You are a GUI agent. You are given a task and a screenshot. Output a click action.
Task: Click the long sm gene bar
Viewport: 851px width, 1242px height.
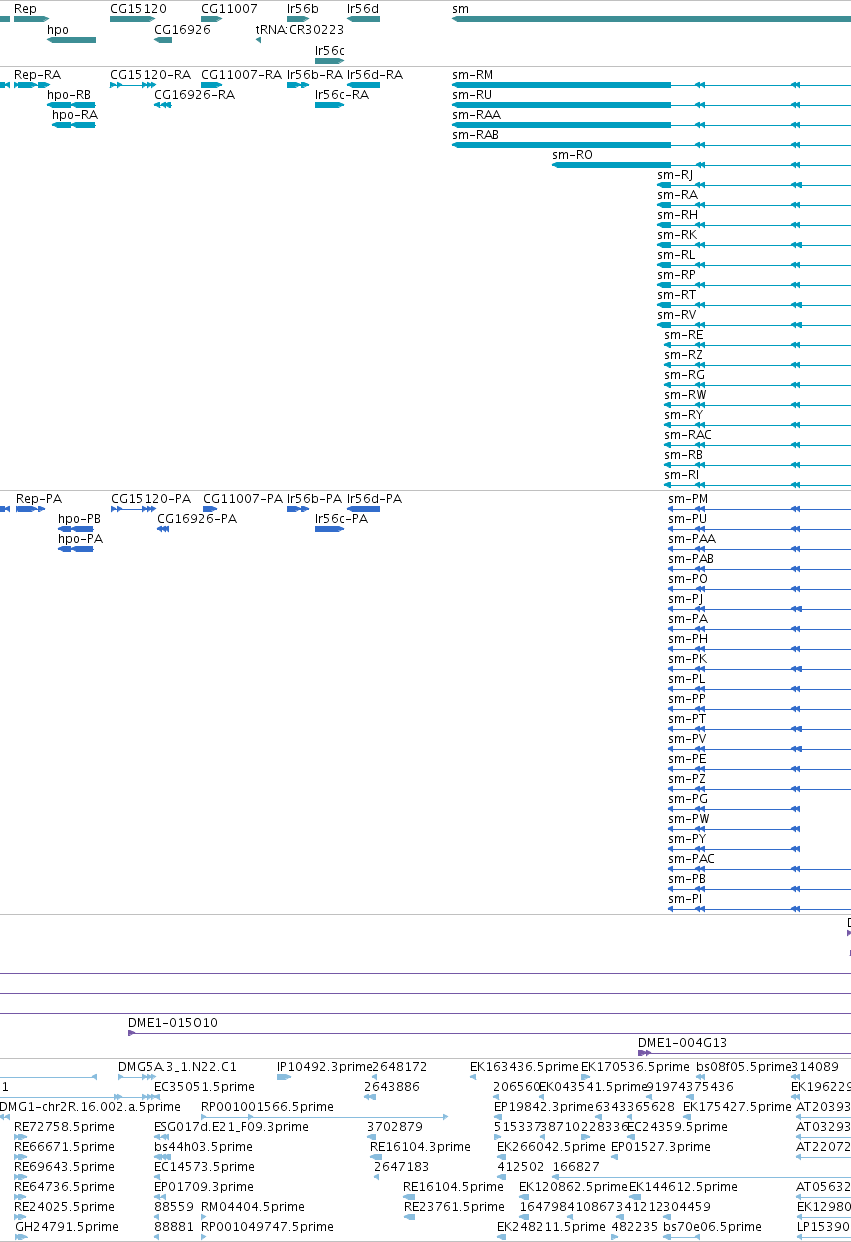point(651,19)
